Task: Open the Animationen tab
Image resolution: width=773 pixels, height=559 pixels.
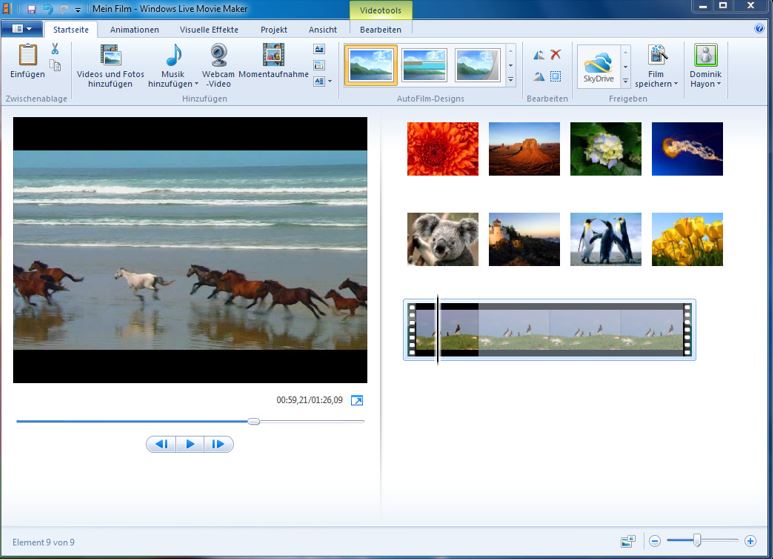Action: pos(134,30)
